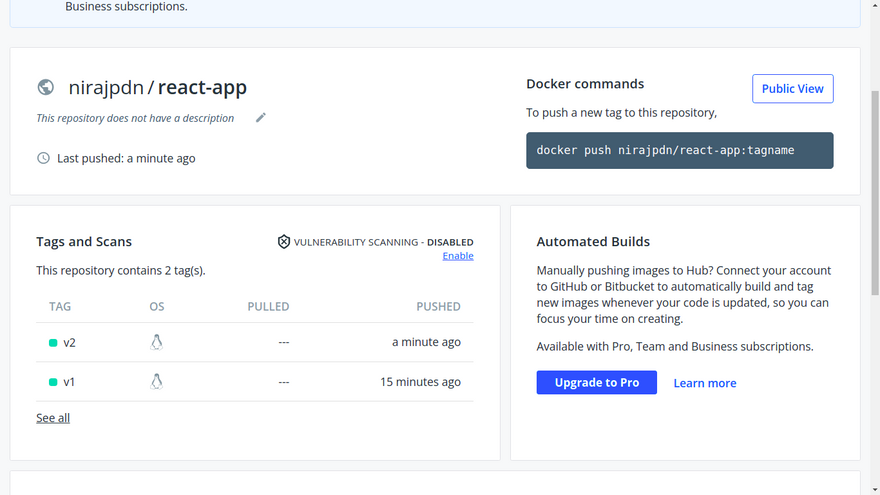Select the docker push command box
The width and height of the screenshot is (880, 495).
(679, 150)
